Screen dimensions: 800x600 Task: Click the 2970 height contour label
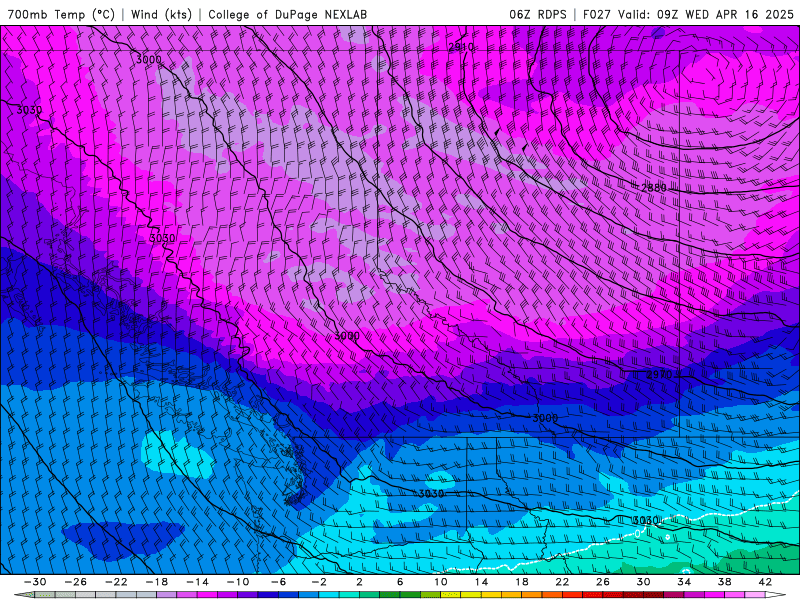tap(659, 374)
